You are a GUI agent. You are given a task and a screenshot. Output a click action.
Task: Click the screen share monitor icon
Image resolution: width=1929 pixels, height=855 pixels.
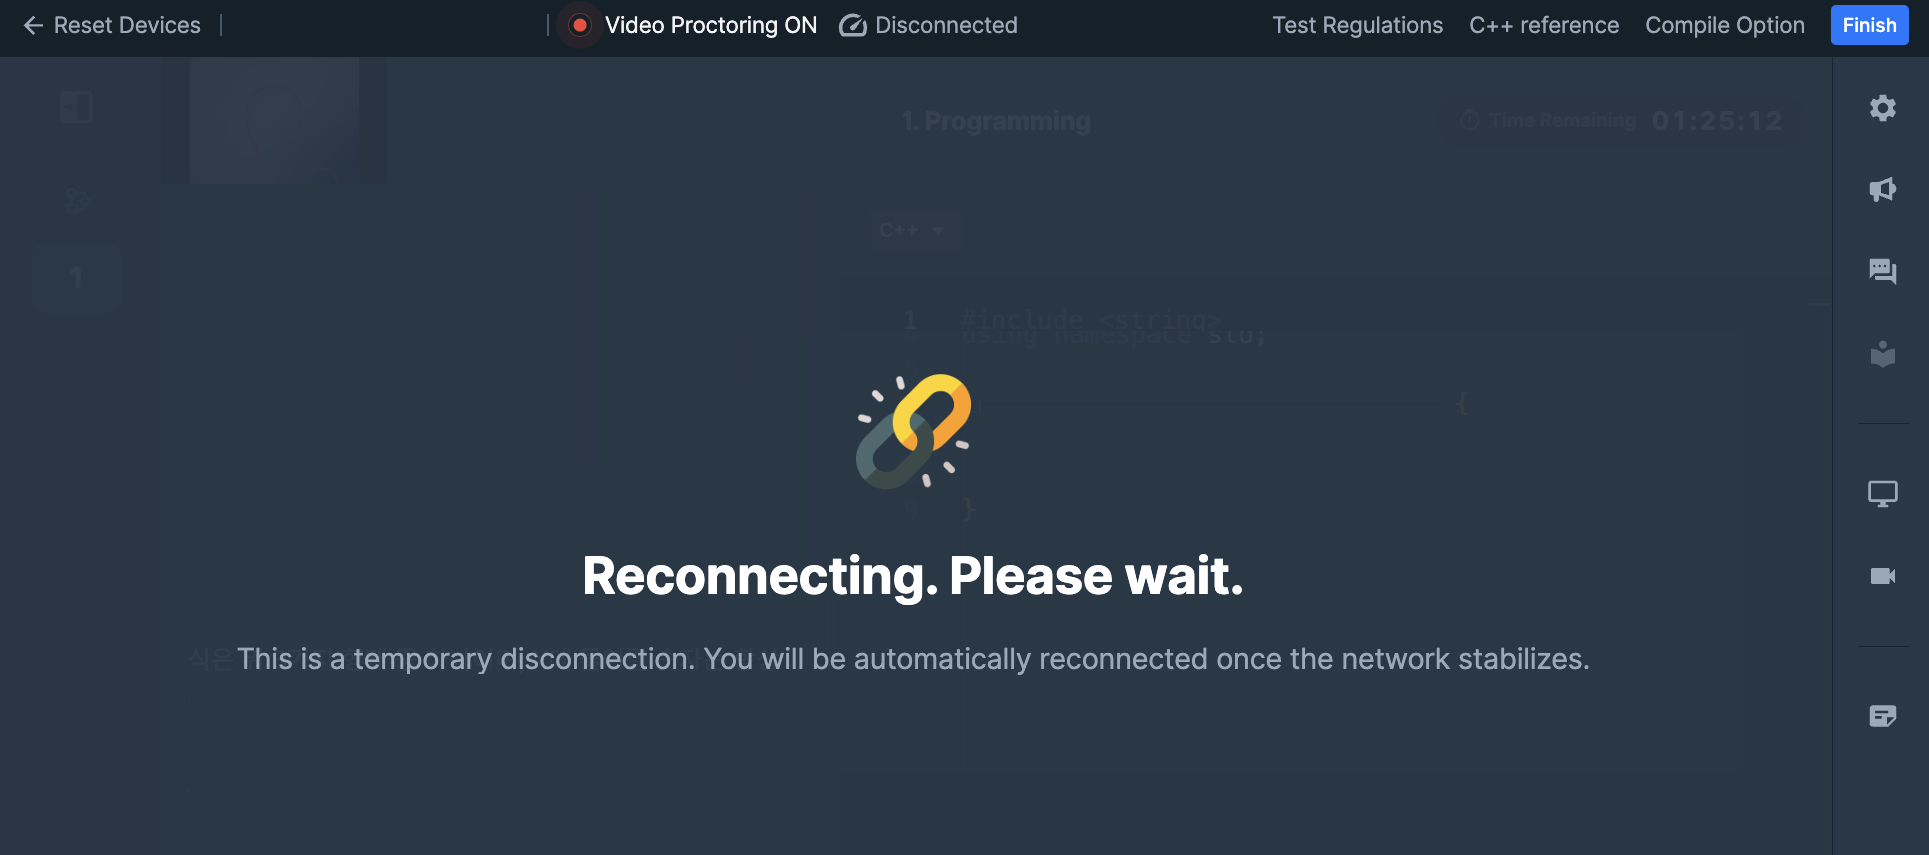(x=1883, y=494)
